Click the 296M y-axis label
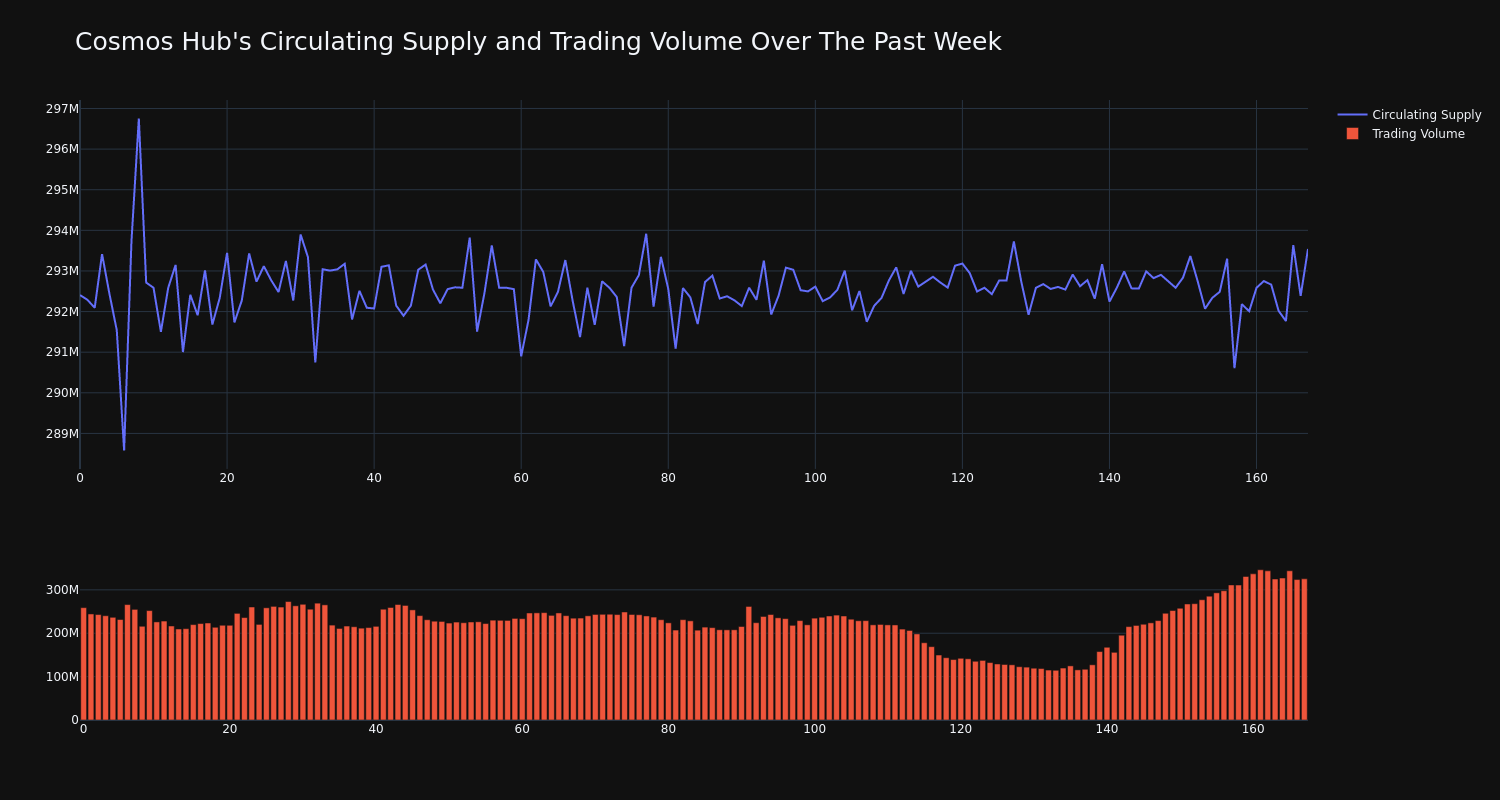The height and width of the screenshot is (800, 1500). click(x=61, y=149)
